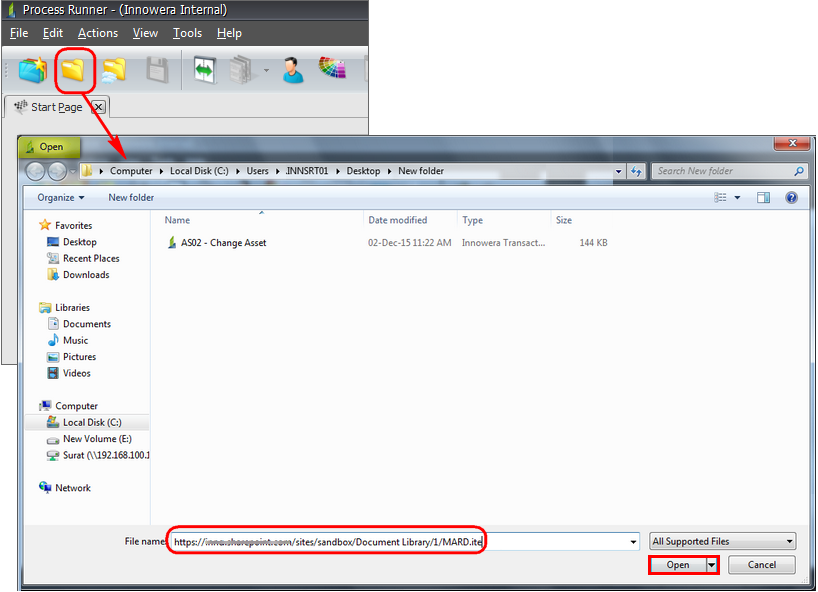
Task: Click the File name input field
Action: (400, 542)
